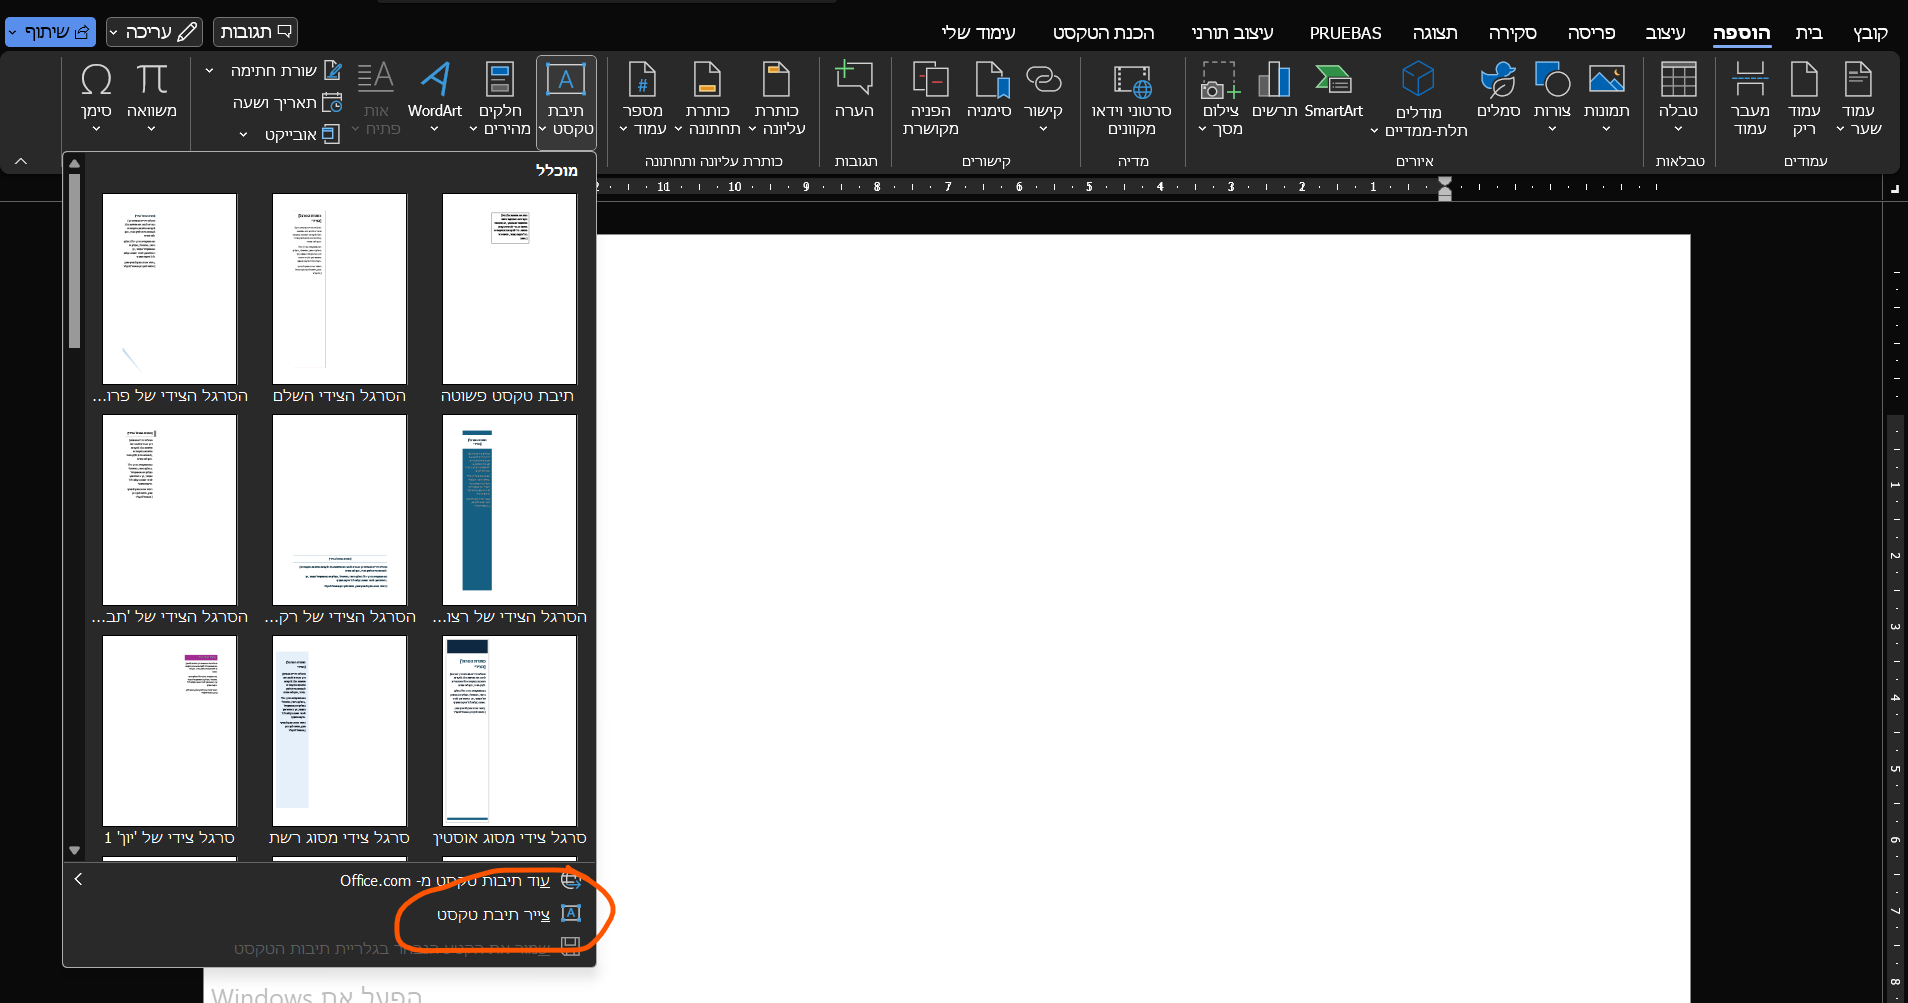Click the הוספה (Insert) tab
Image resolution: width=1908 pixels, height=1003 pixels.
pos(1741,33)
